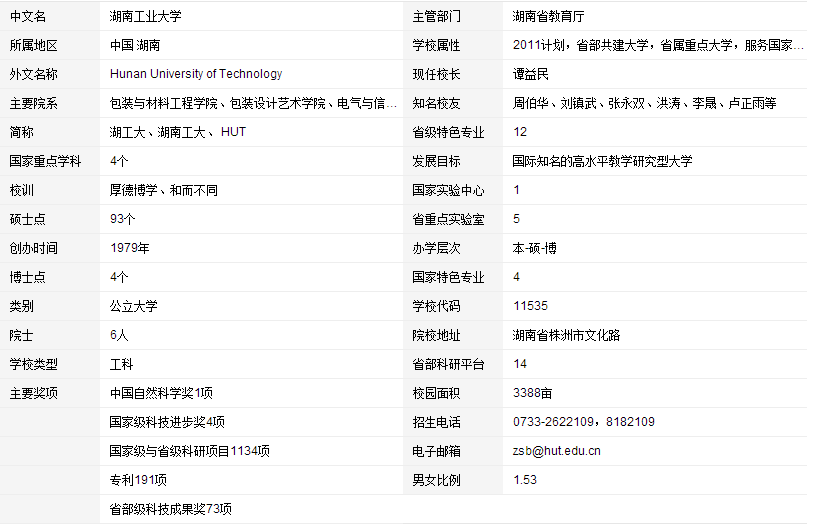Screen dimensions: 817x526
Task: Select the alumni list starting with 周伯华
Action: tap(645, 103)
